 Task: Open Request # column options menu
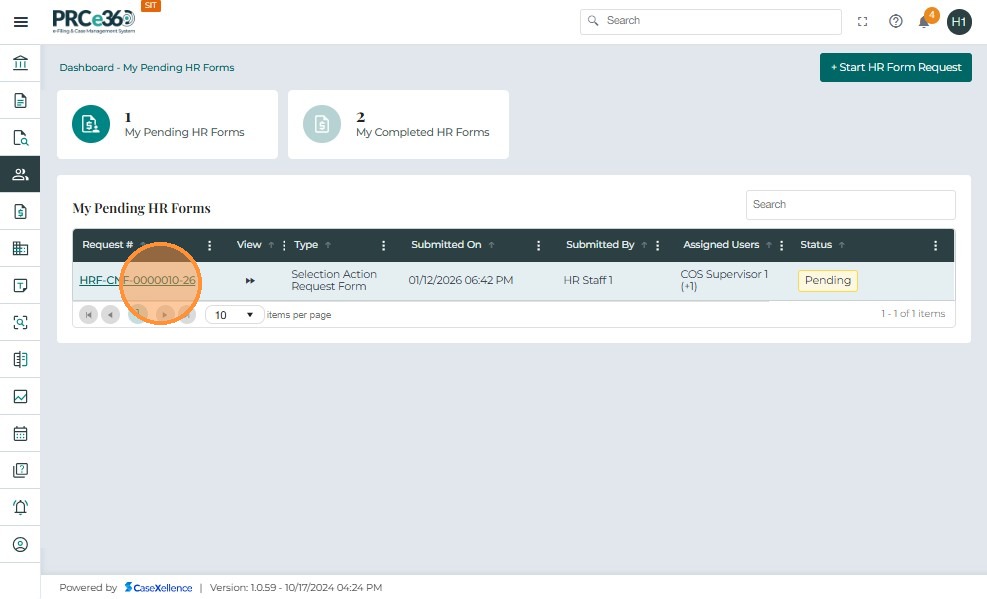tap(210, 245)
